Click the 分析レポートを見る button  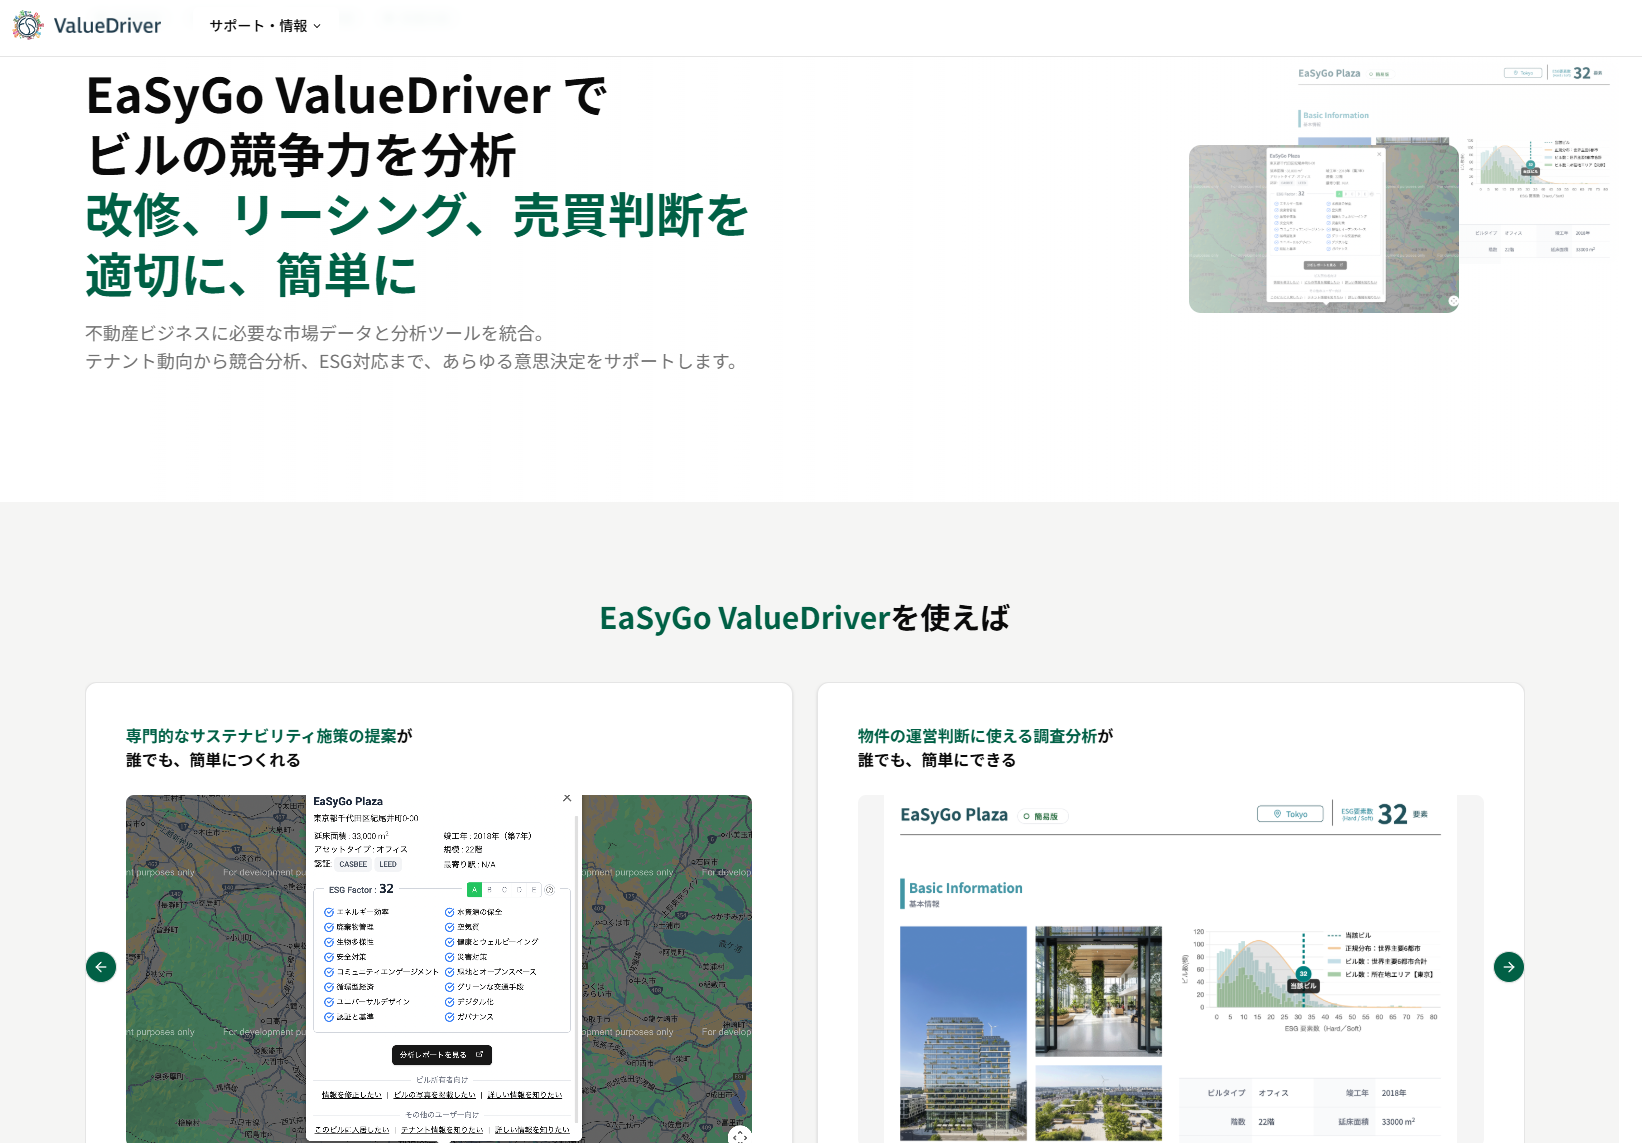[x=441, y=1055]
